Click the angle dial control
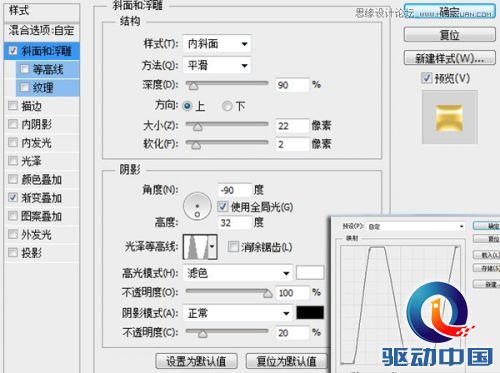 [197, 206]
